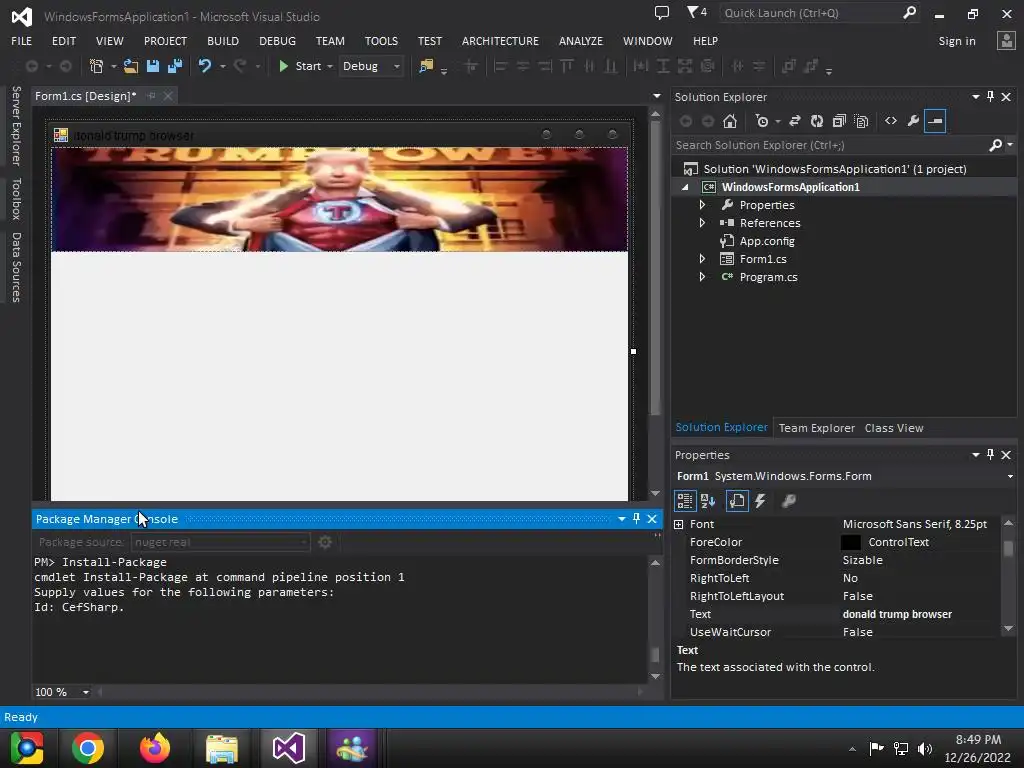
Task: Open the FILE menu
Action: [22, 41]
